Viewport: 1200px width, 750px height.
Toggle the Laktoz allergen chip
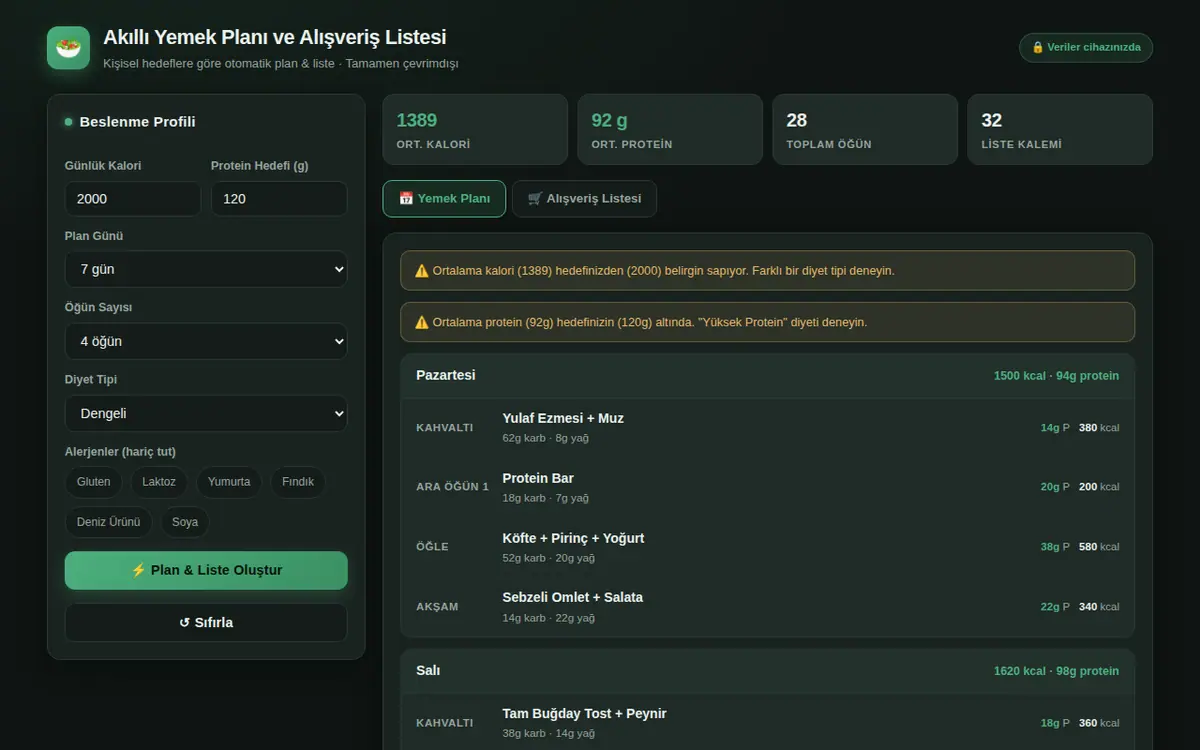coord(159,482)
